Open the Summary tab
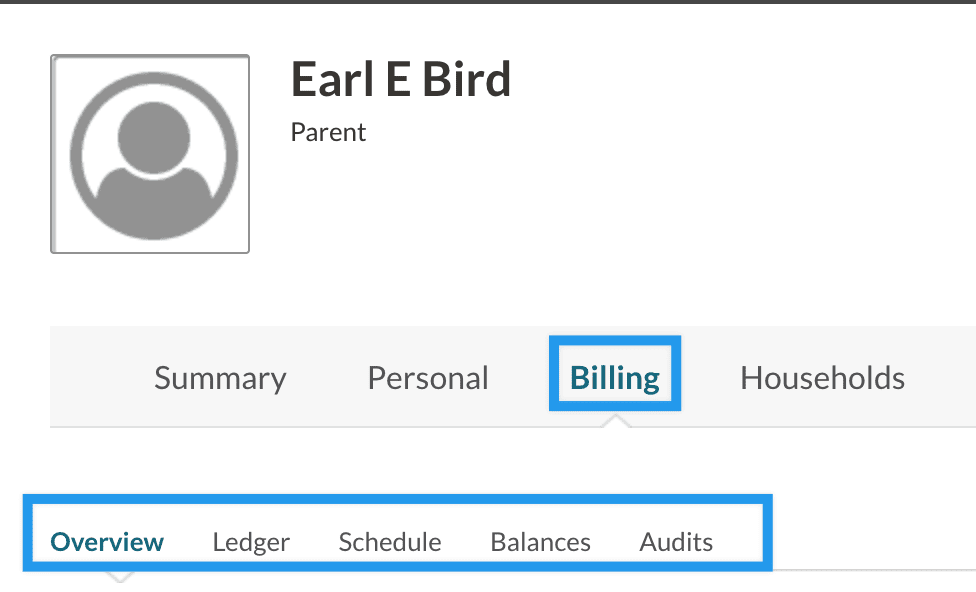Screen dimensions: 976x592 point(220,378)
